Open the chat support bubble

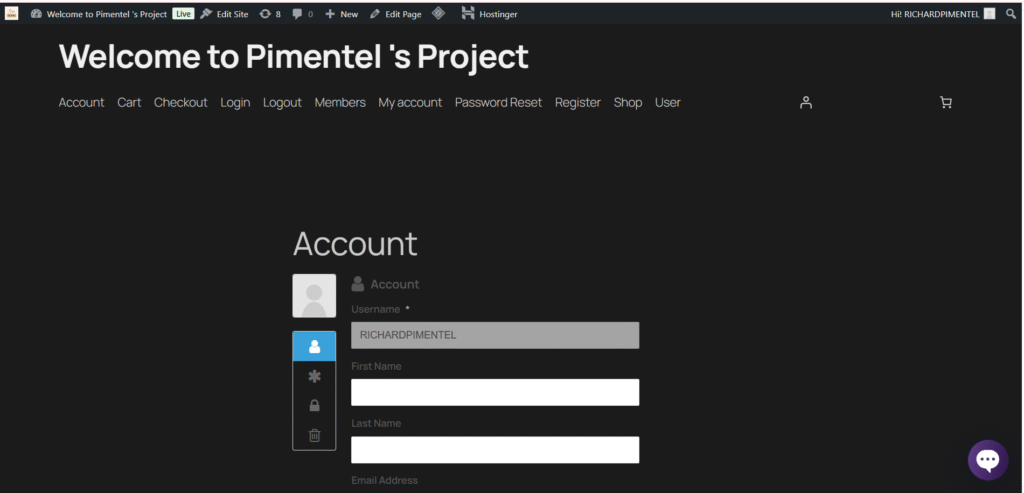click(x=987, y=460)
